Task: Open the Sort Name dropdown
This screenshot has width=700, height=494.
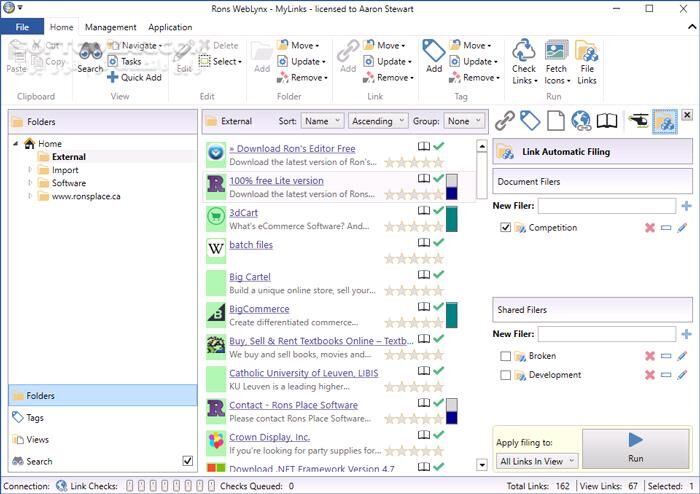Action: coord(322,121)
